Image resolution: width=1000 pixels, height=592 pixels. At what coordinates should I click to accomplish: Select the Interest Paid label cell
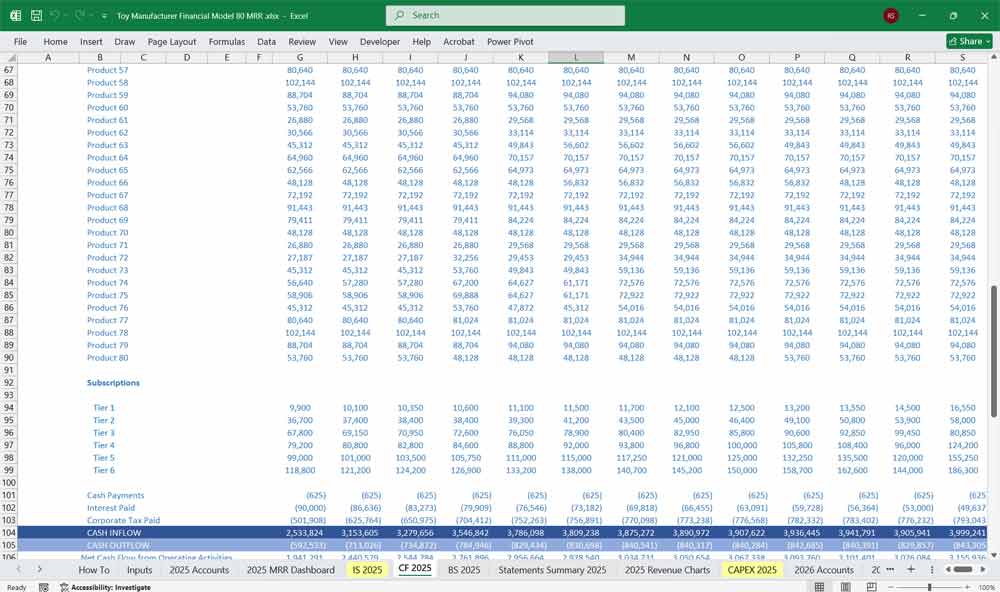[x=111, y=508]
